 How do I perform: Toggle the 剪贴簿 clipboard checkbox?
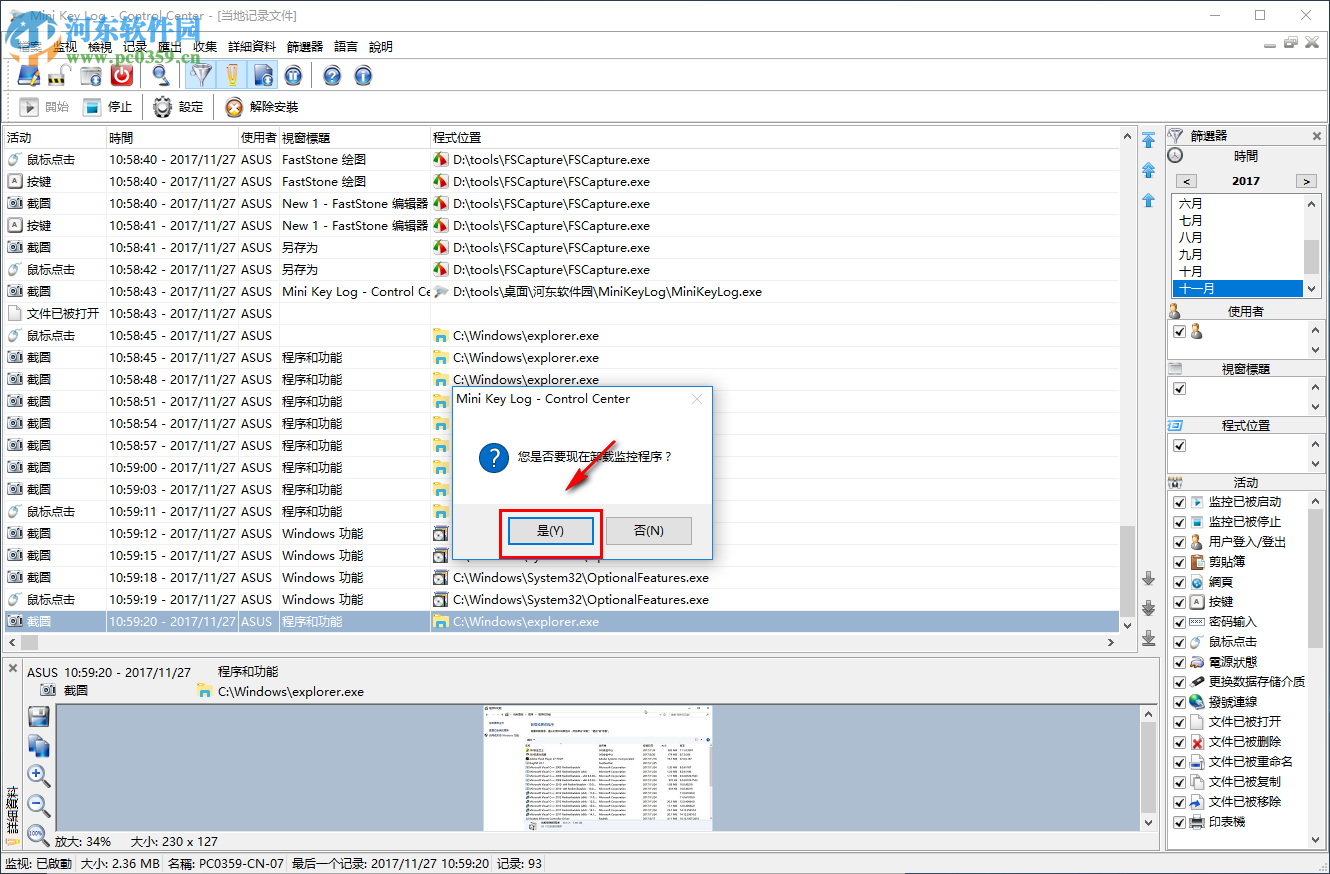(1180, 562)
